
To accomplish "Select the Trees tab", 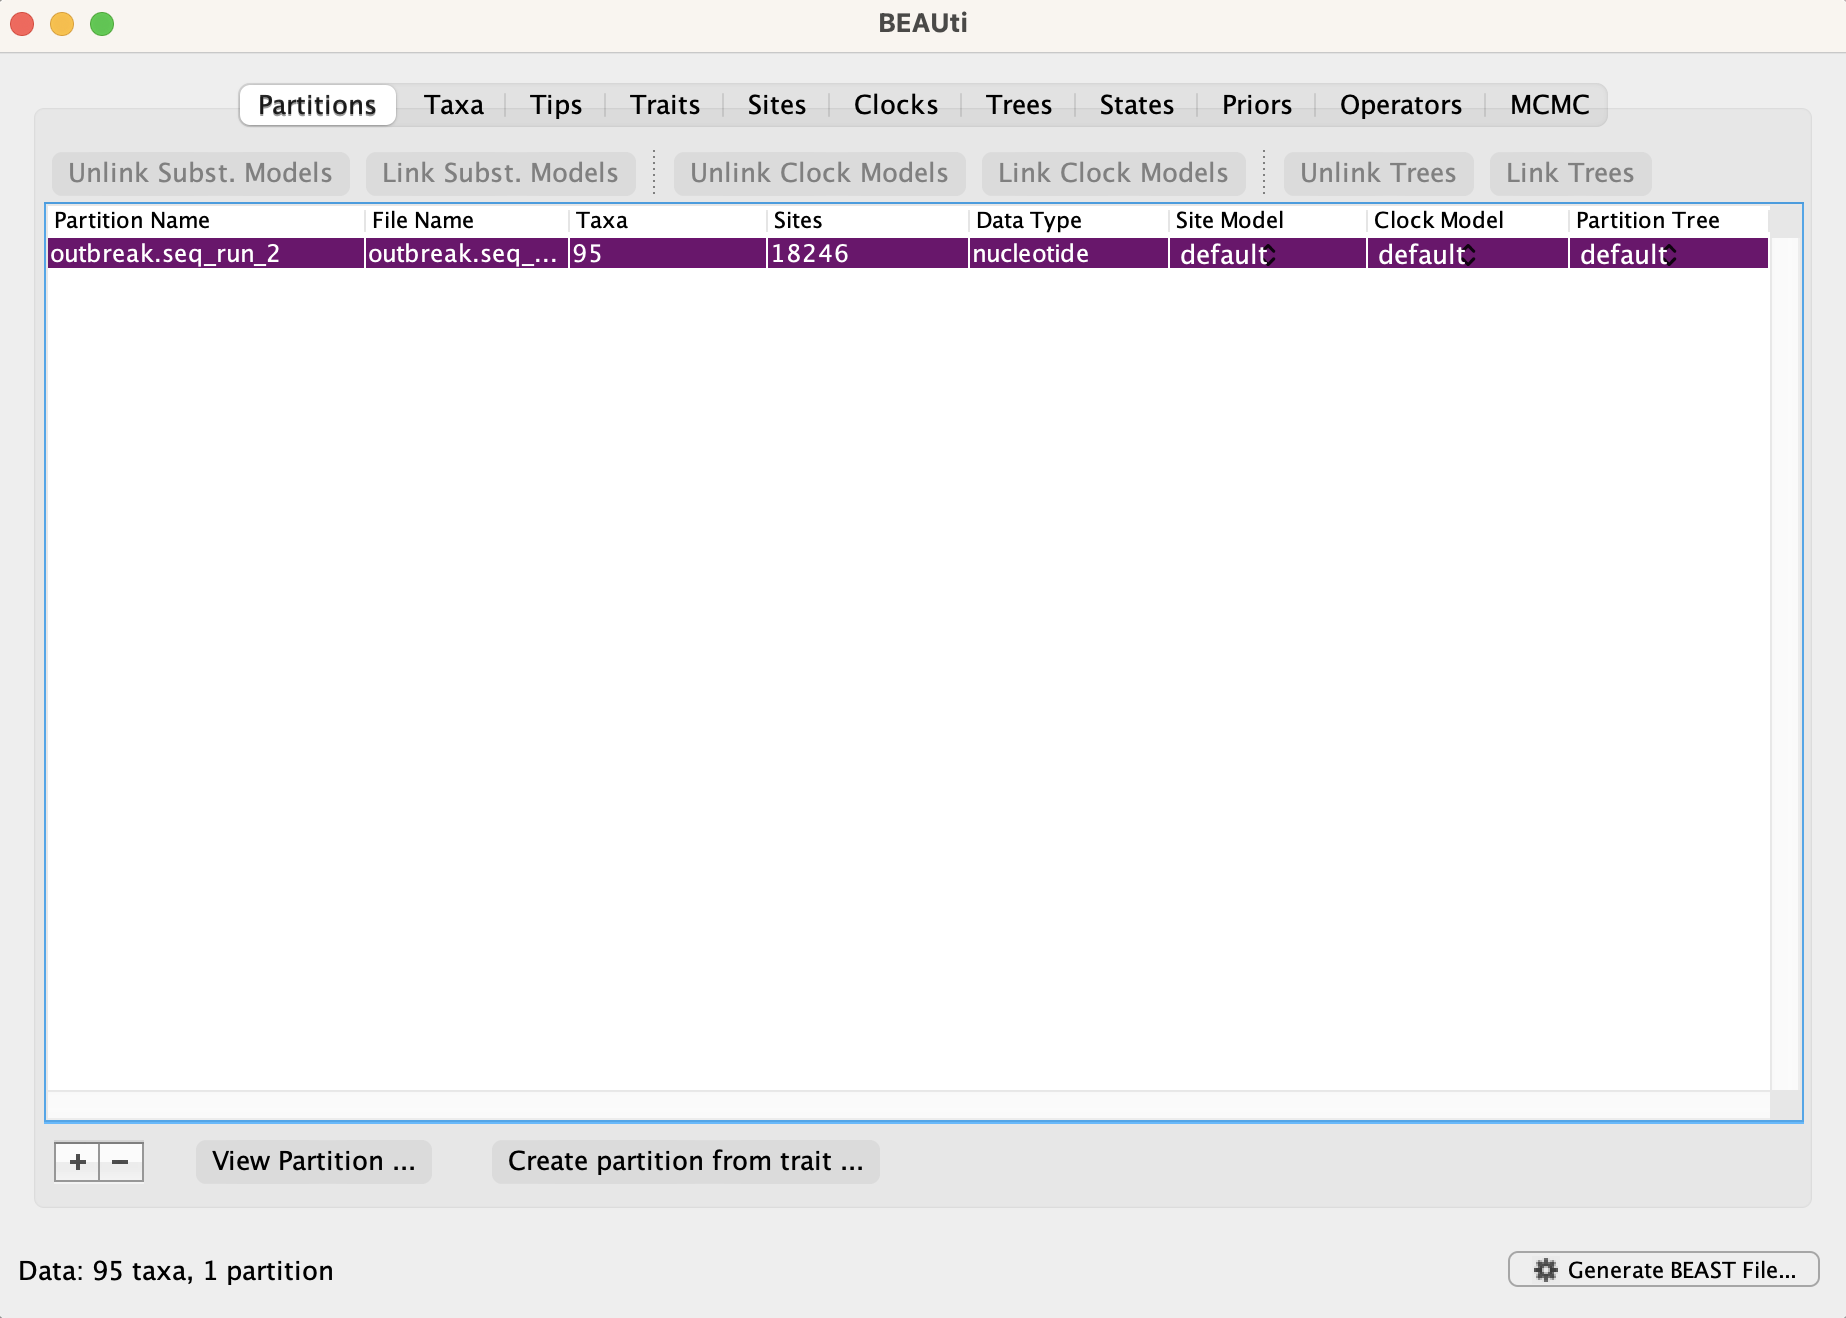I will tap(1019, 105).
